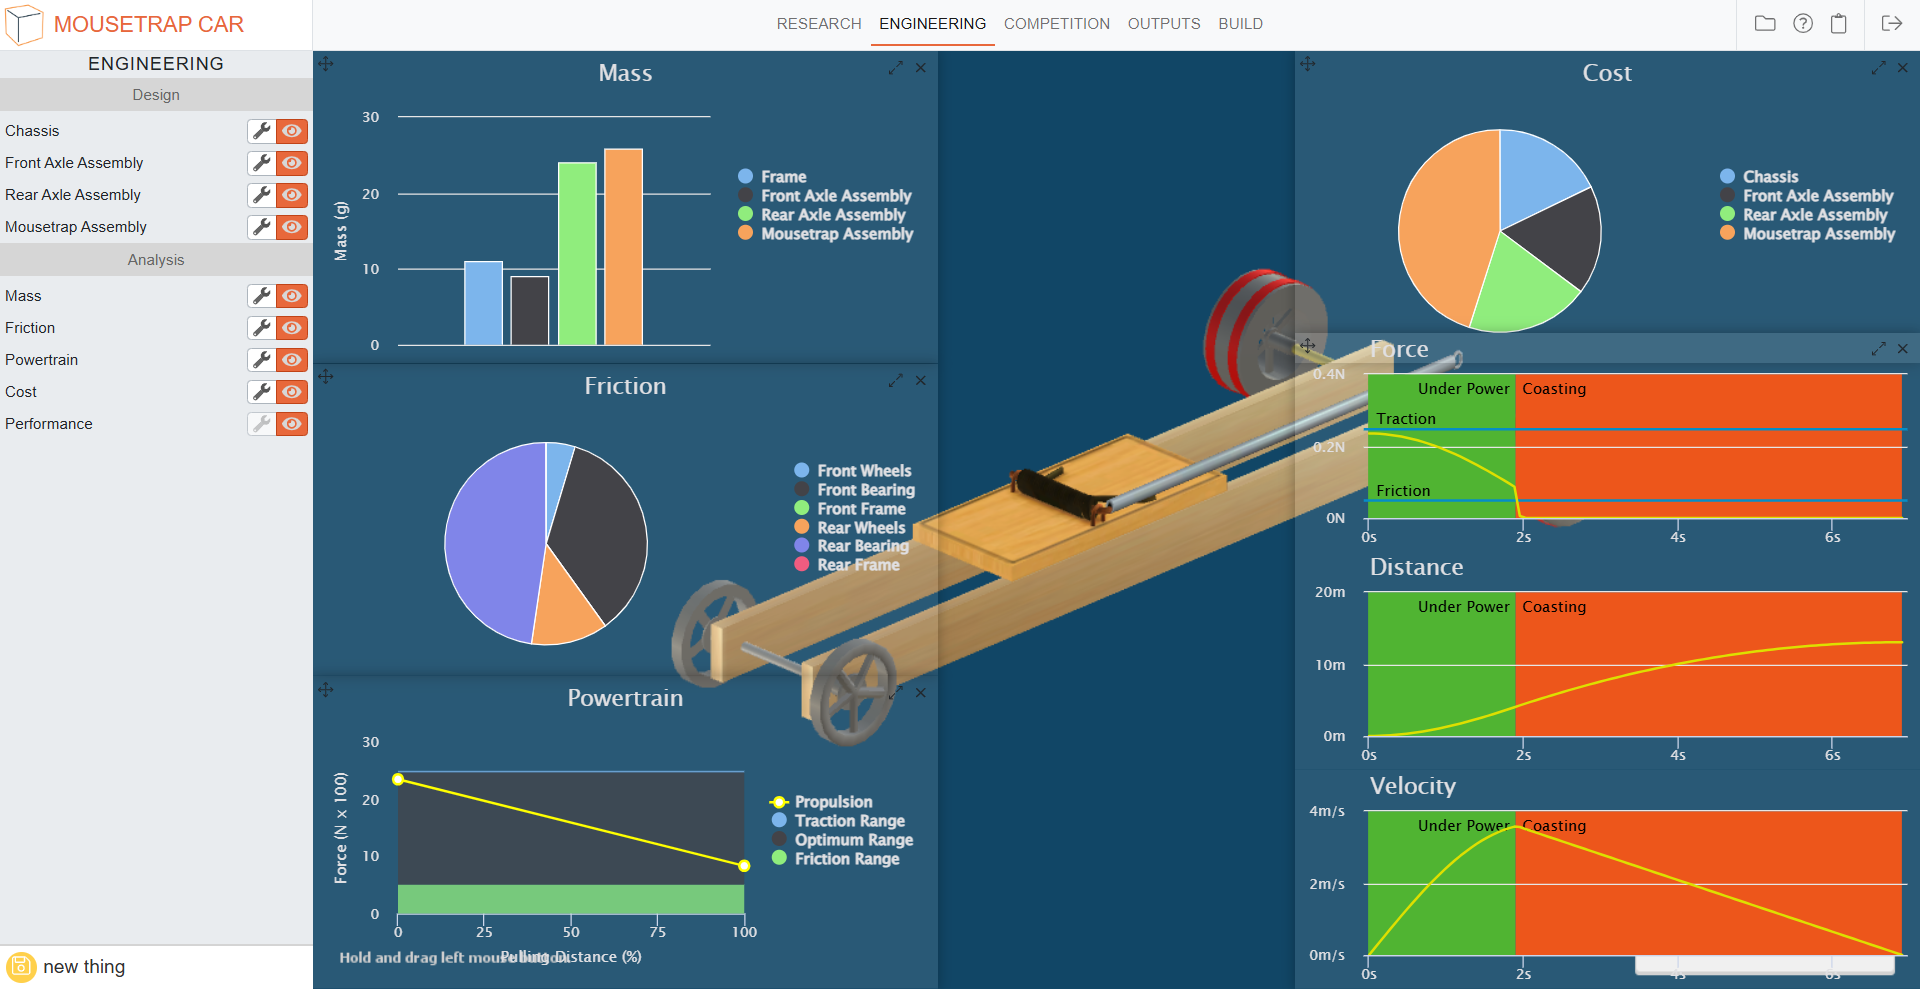Click the save icon beside new thing
The height and width of the screenshot is (989, 1920).
[21, 967]
